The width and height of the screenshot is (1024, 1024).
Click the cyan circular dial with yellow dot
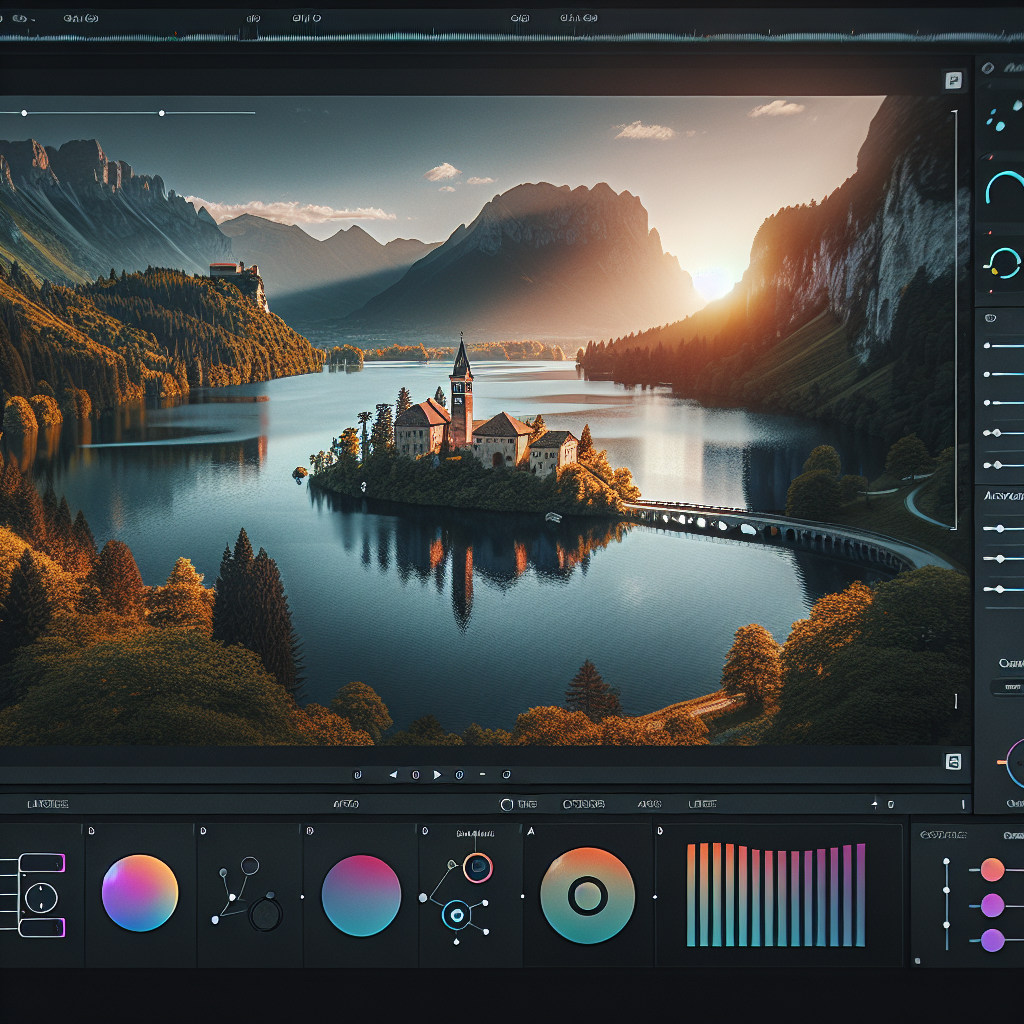1002,264
